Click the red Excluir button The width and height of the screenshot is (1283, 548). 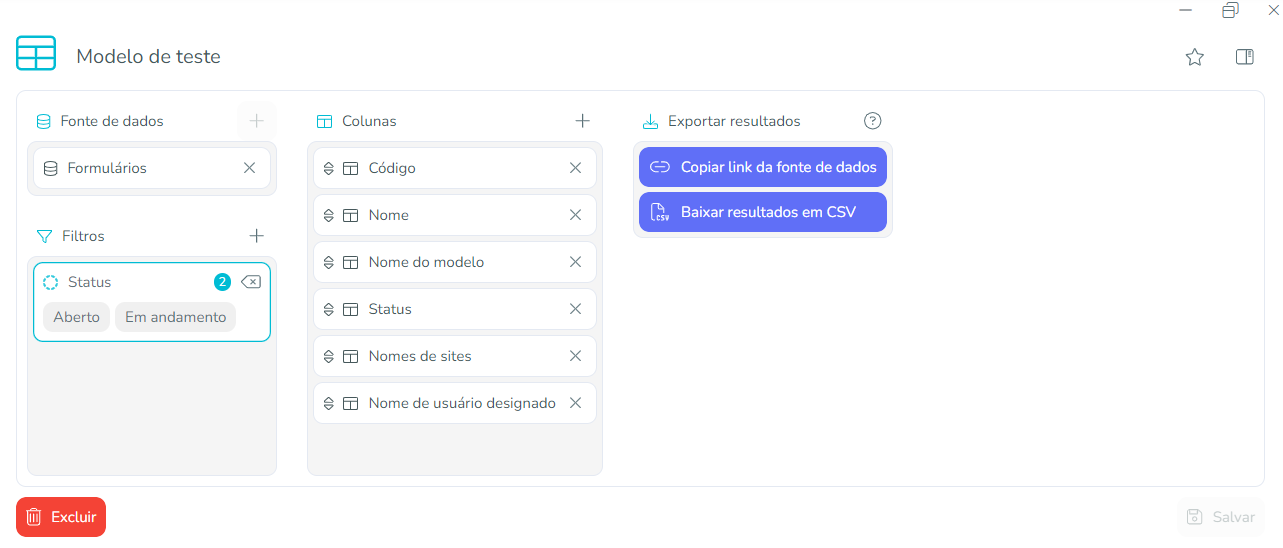(61, 517)
